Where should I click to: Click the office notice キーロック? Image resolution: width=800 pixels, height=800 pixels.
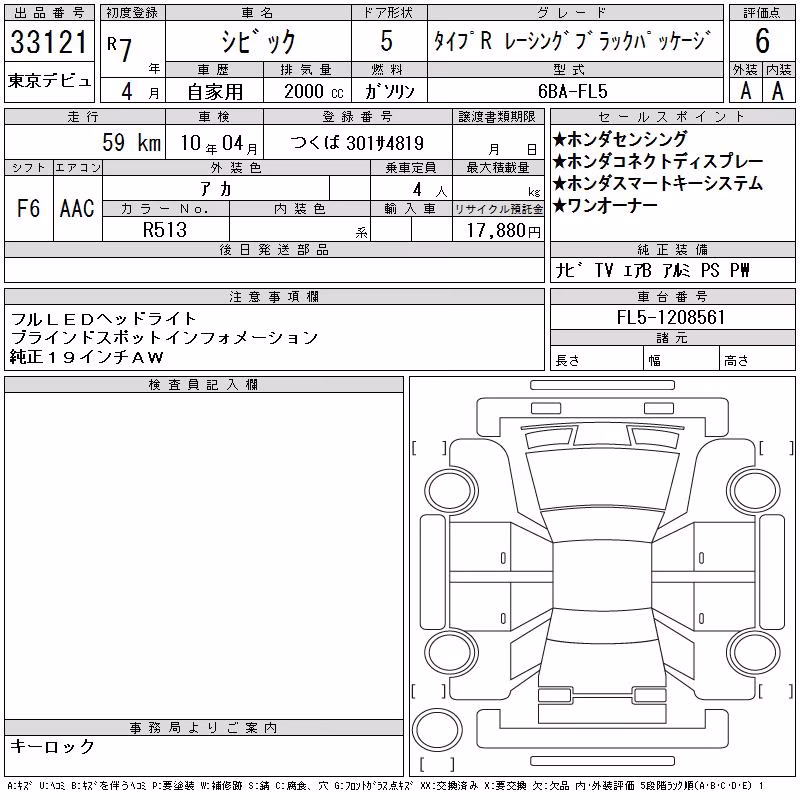pos(53,746)
